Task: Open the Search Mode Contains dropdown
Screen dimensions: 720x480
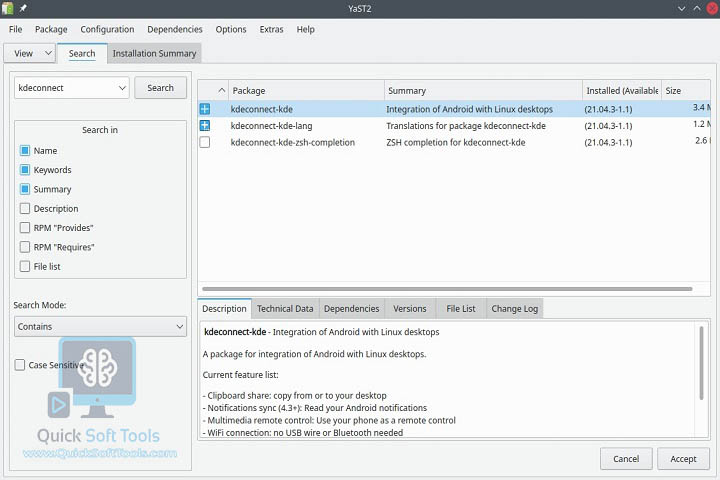Action: (x=100, y=327)
